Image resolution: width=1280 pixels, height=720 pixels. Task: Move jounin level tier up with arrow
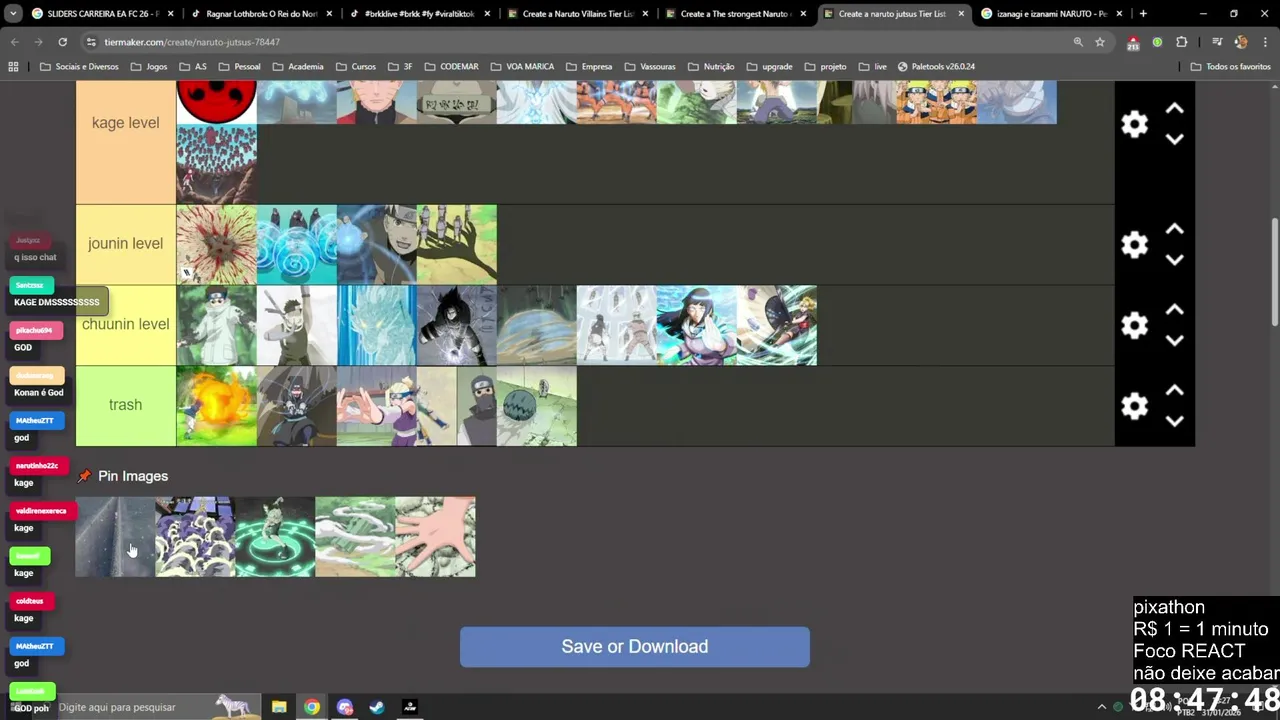pos(1175,229)
